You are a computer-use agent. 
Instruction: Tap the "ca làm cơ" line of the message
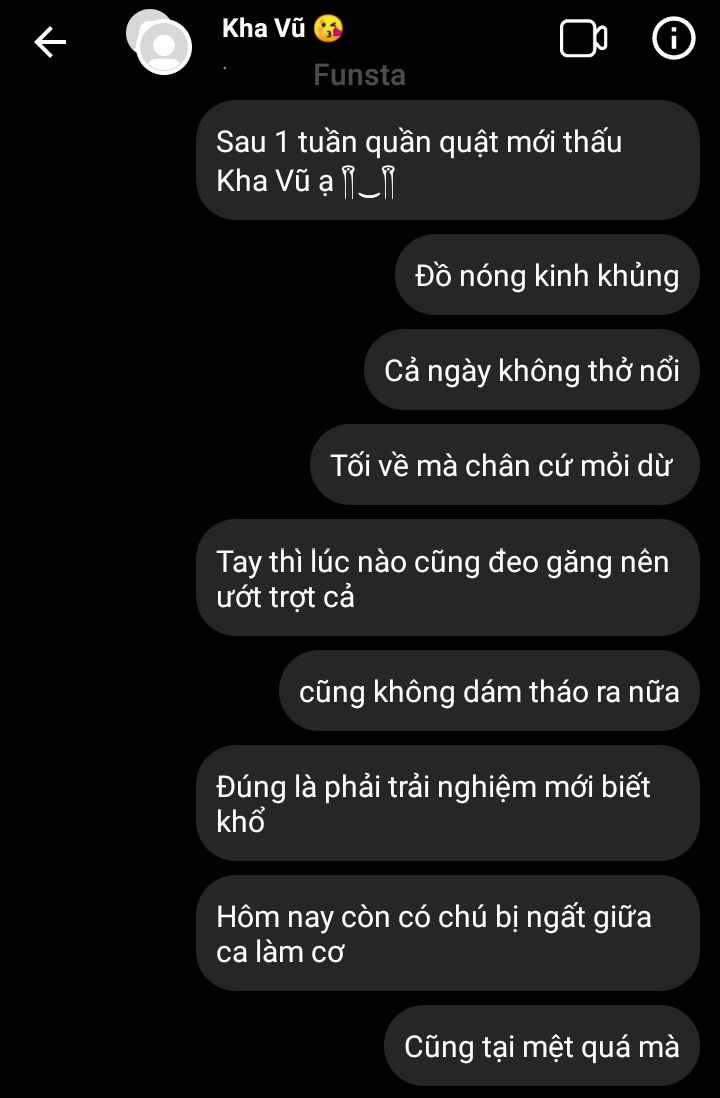coord(280,952)
